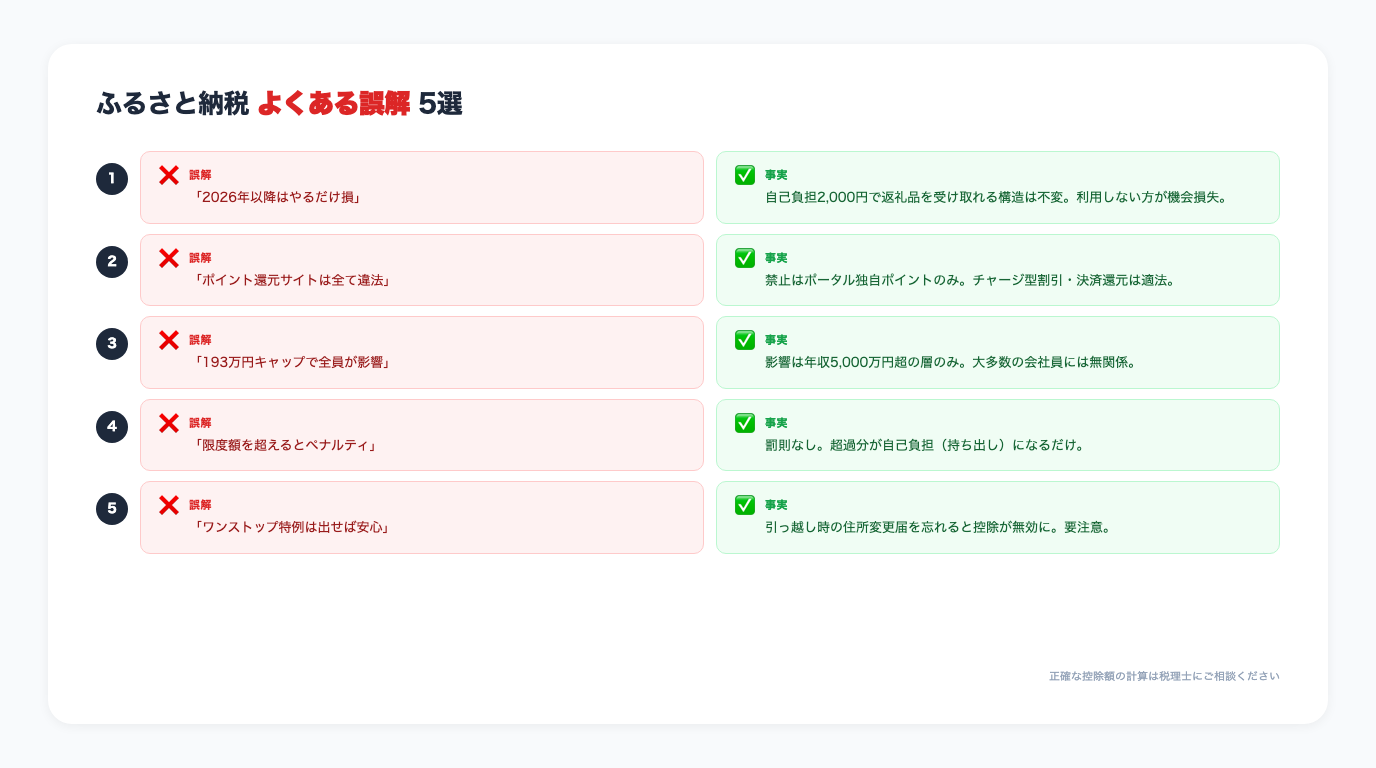Select the green checkmark for 罰則なし fact

[745, 423]
